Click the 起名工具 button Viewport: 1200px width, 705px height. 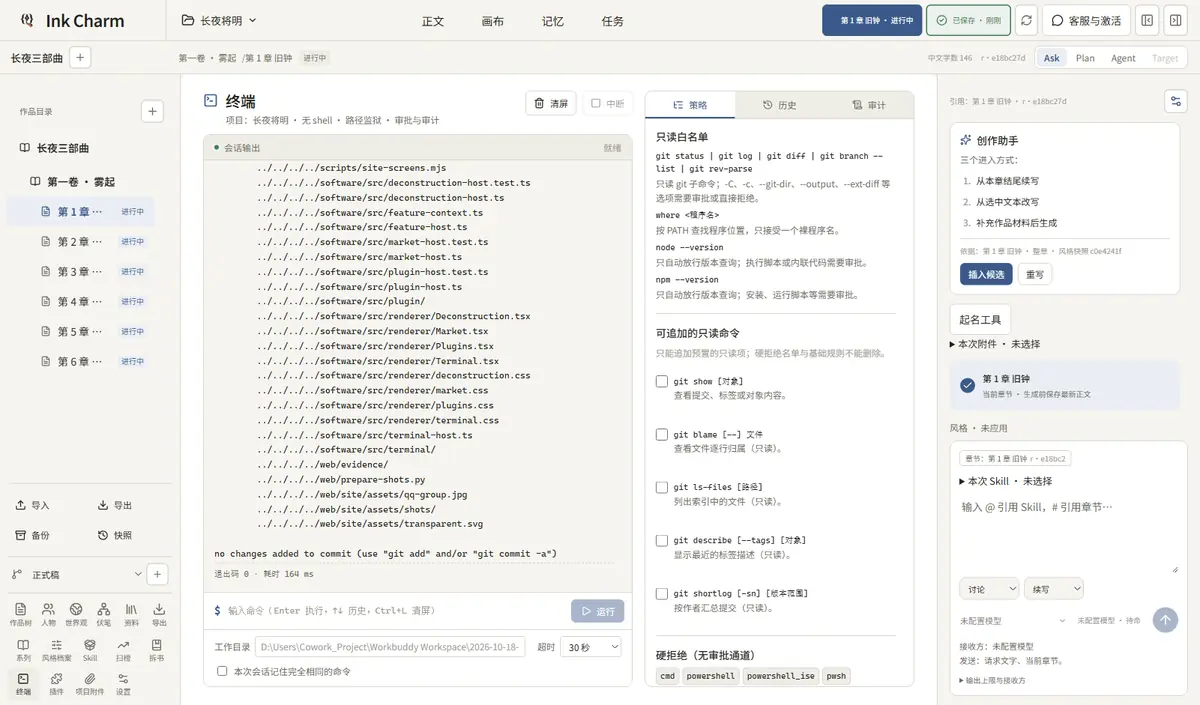pos(980,320)
